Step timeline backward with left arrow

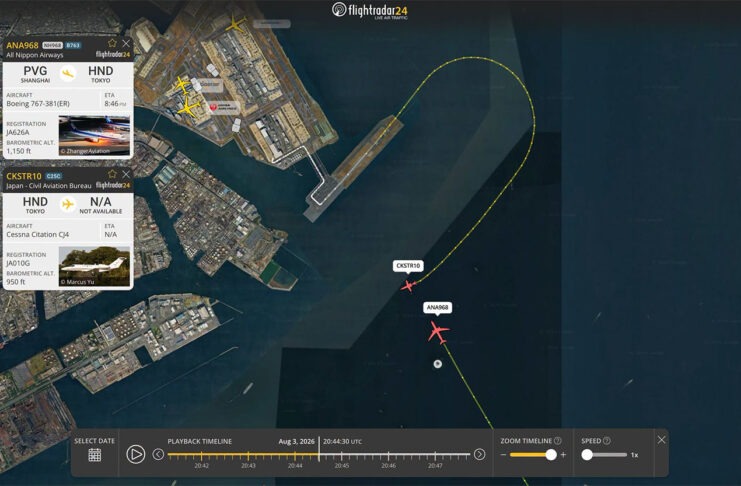[x=158, y=454]
